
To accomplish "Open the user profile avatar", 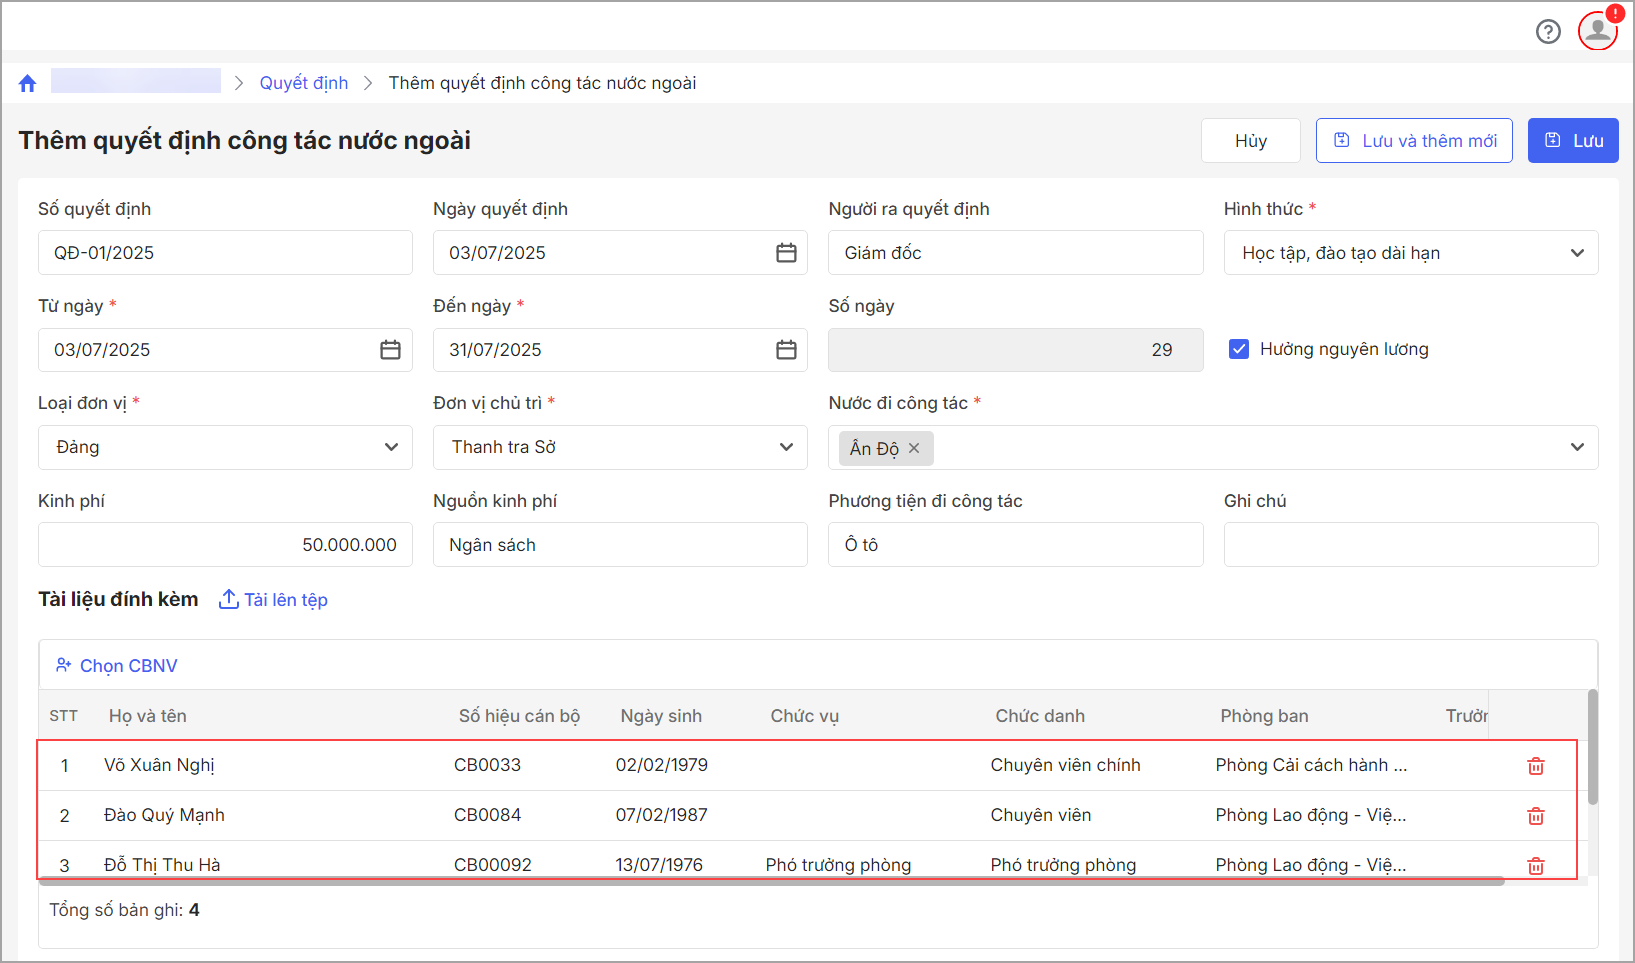I will pyautogui.click(x=1597, y=30).
